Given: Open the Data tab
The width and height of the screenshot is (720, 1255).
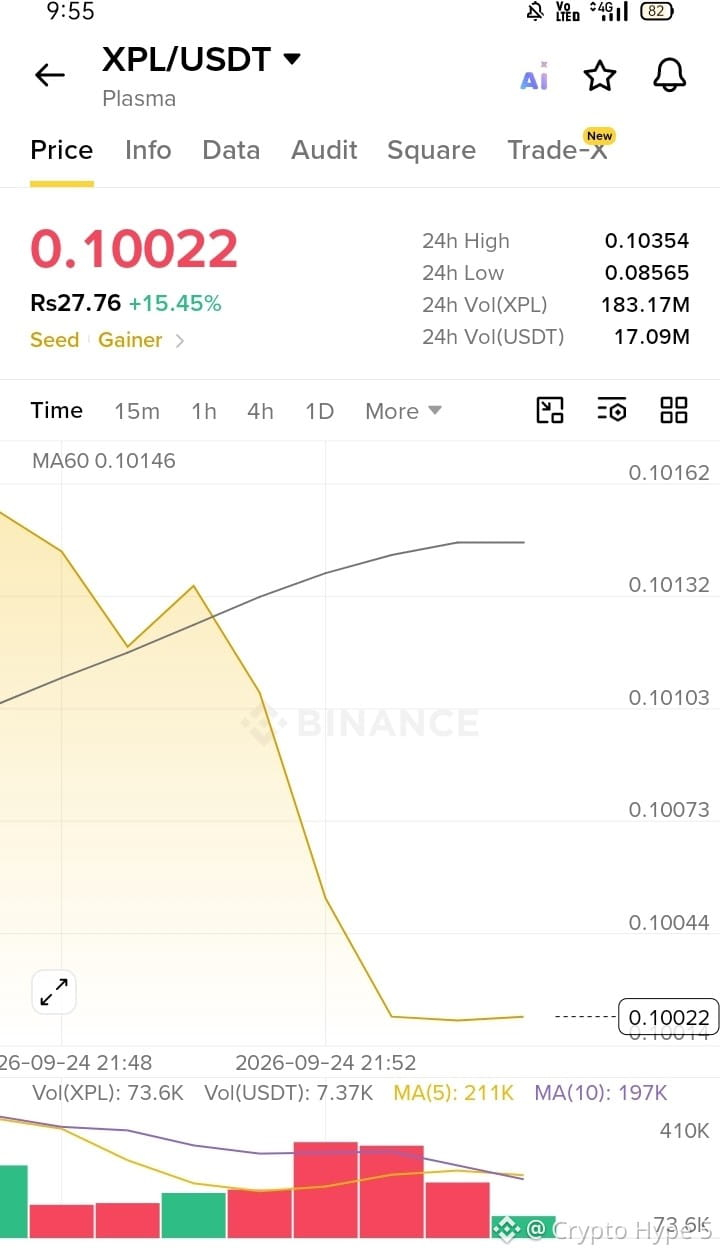Looking at the screenshot, I should tap(231, 150).
